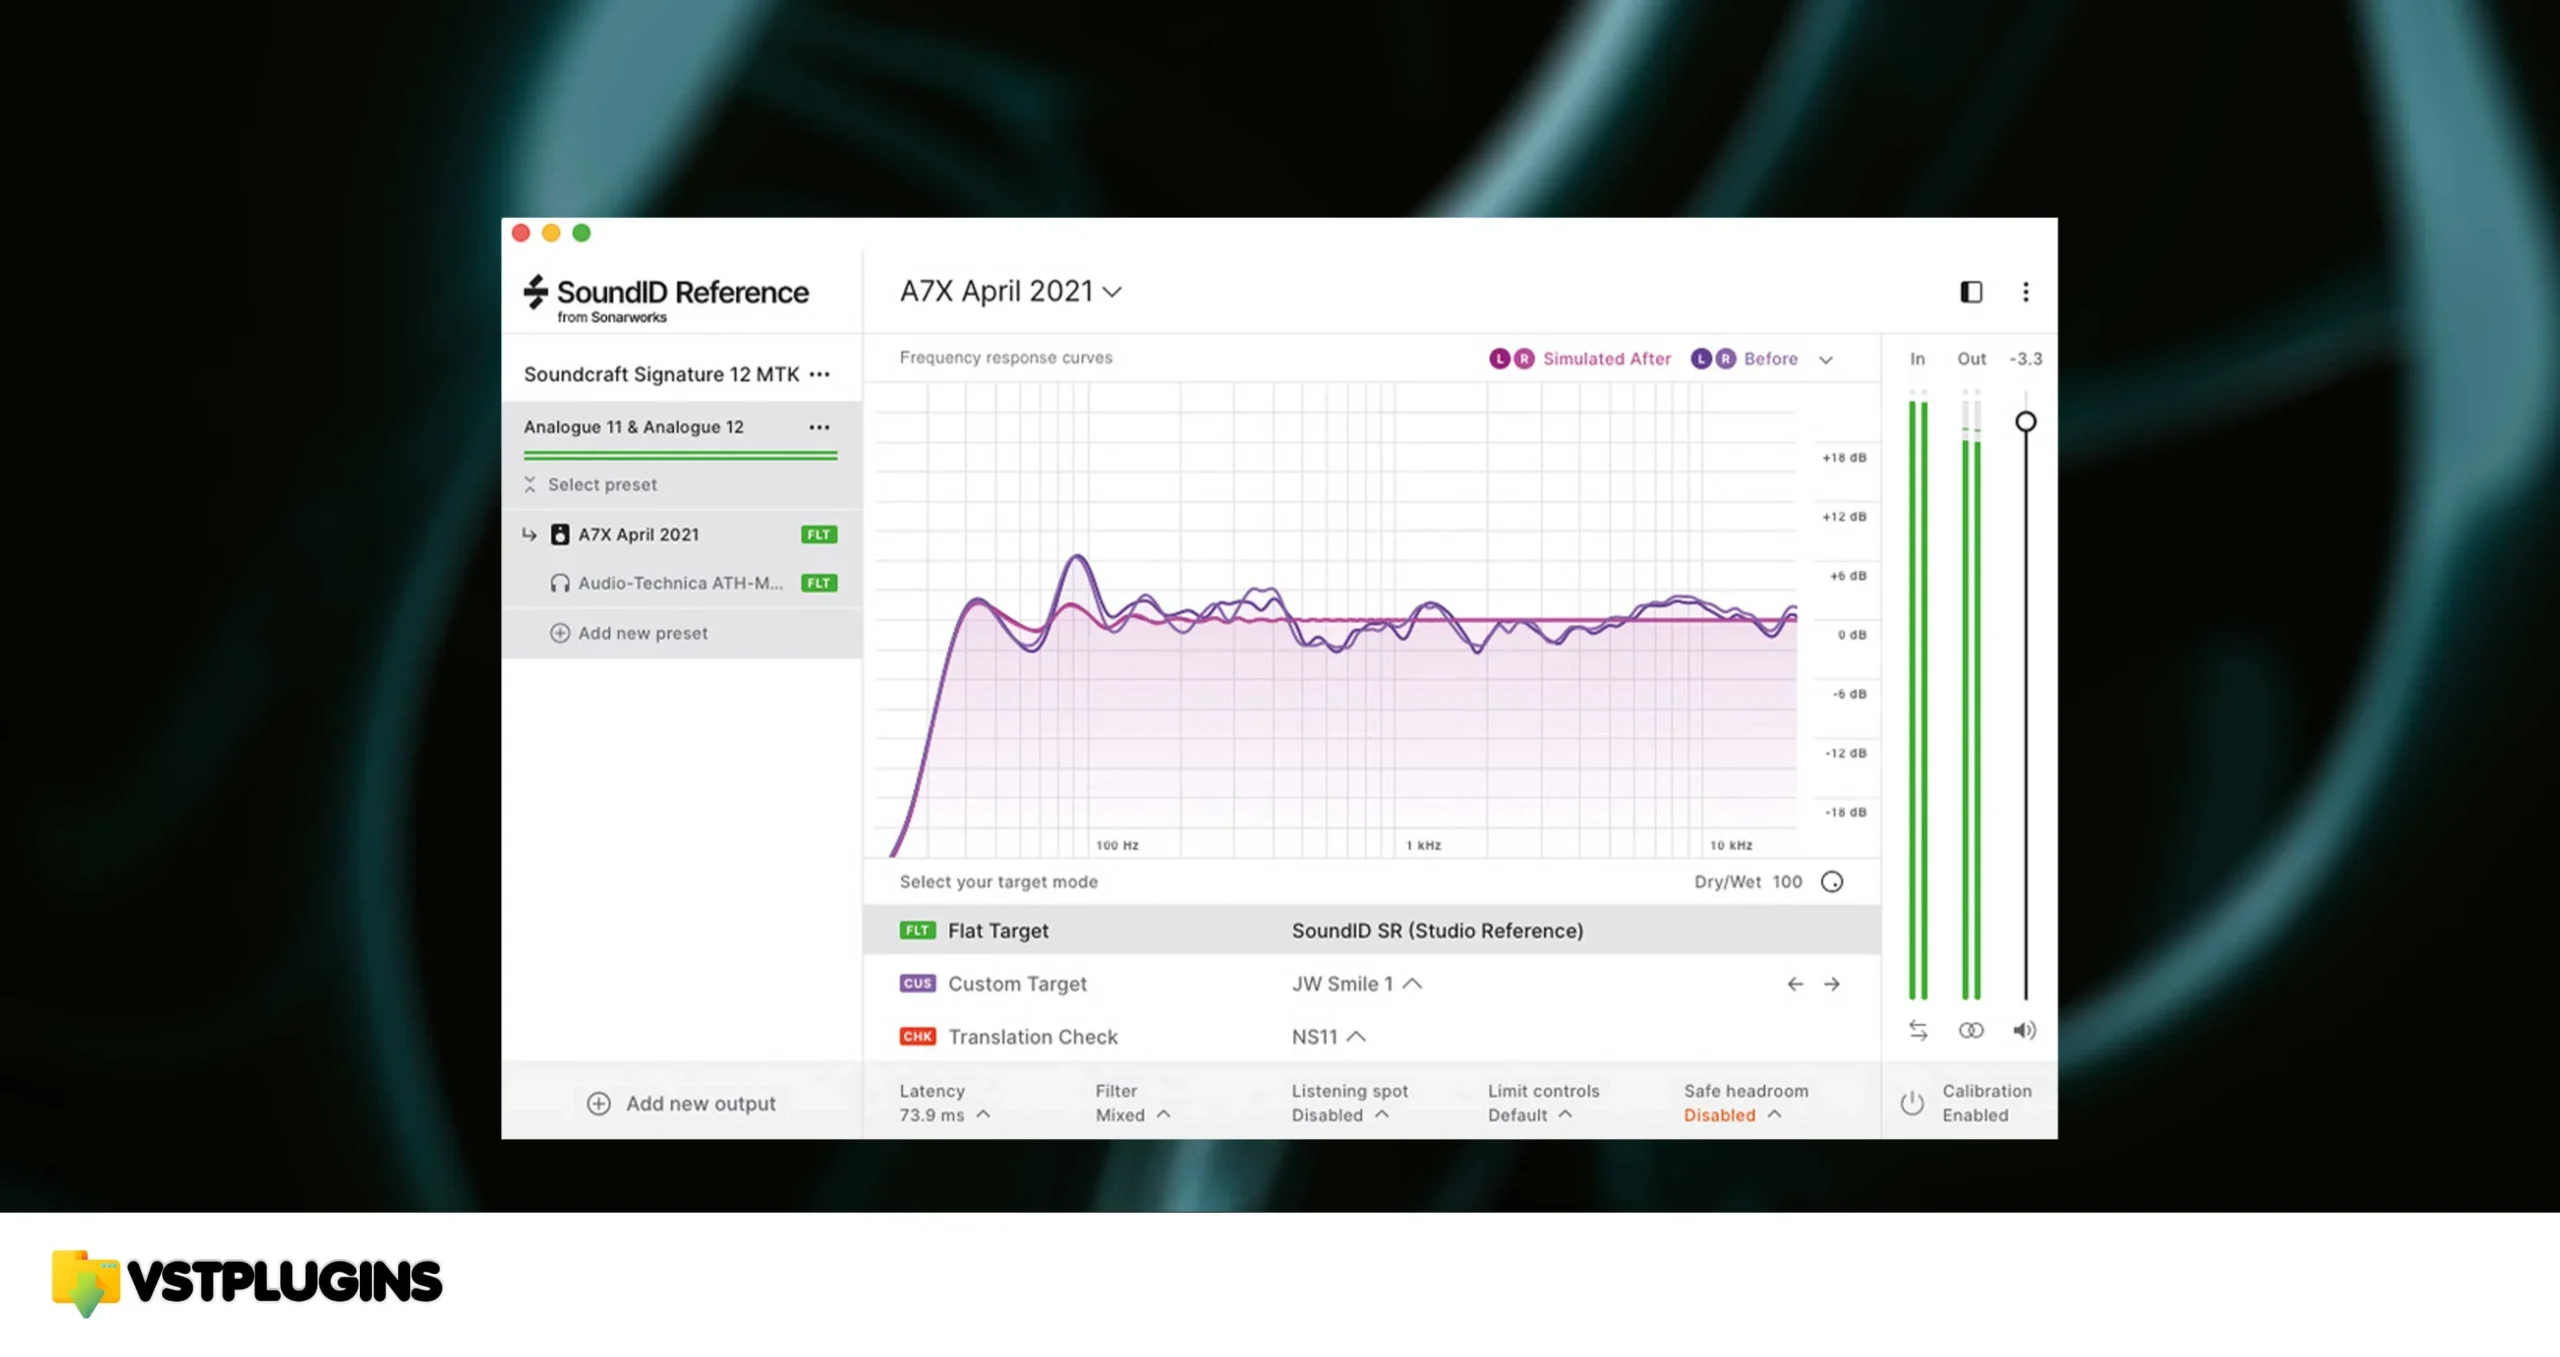The width and height of the screenshot is (2560, 1357).
Task: Click the Simulated After legend label
Action: click(1606, 358)
